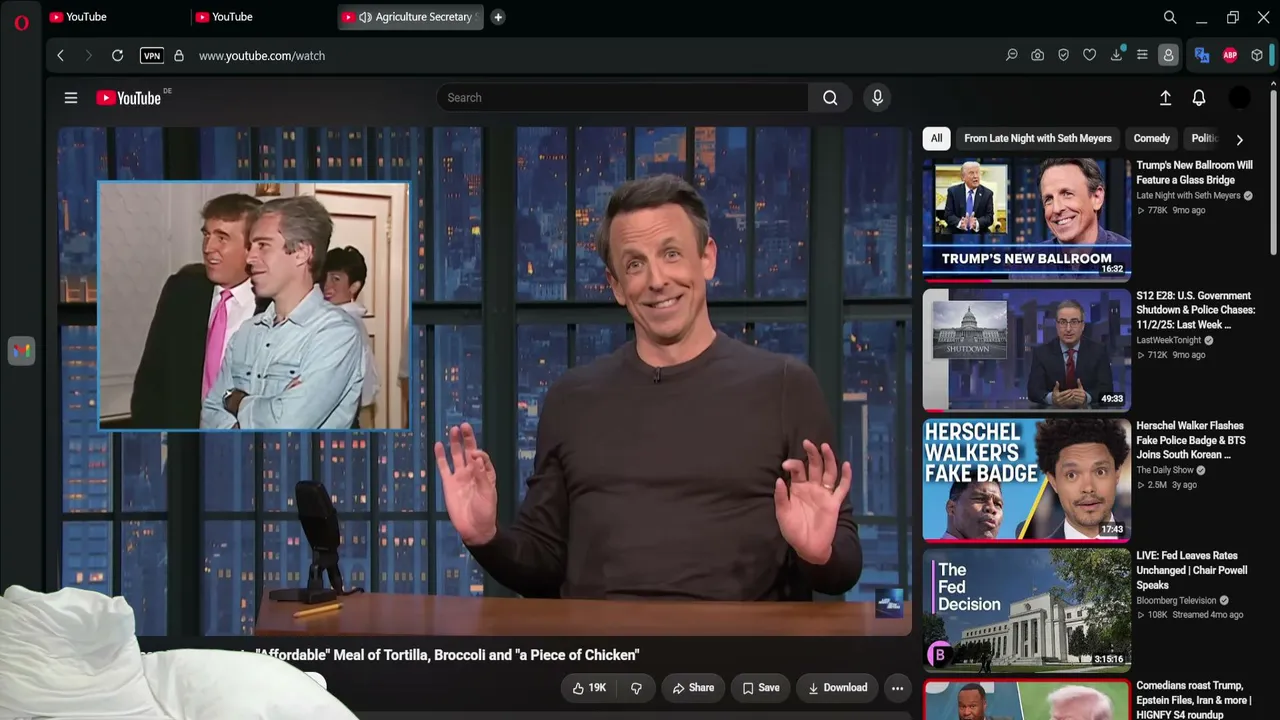Save the video to a playlist
Image resolution: width=1280 pixels, height=720 pixels.
[x=761, y=688]
